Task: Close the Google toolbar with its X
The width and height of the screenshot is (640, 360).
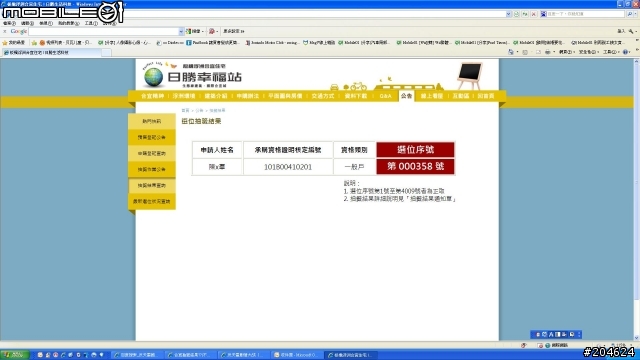Action: click(x=4, y=31)
